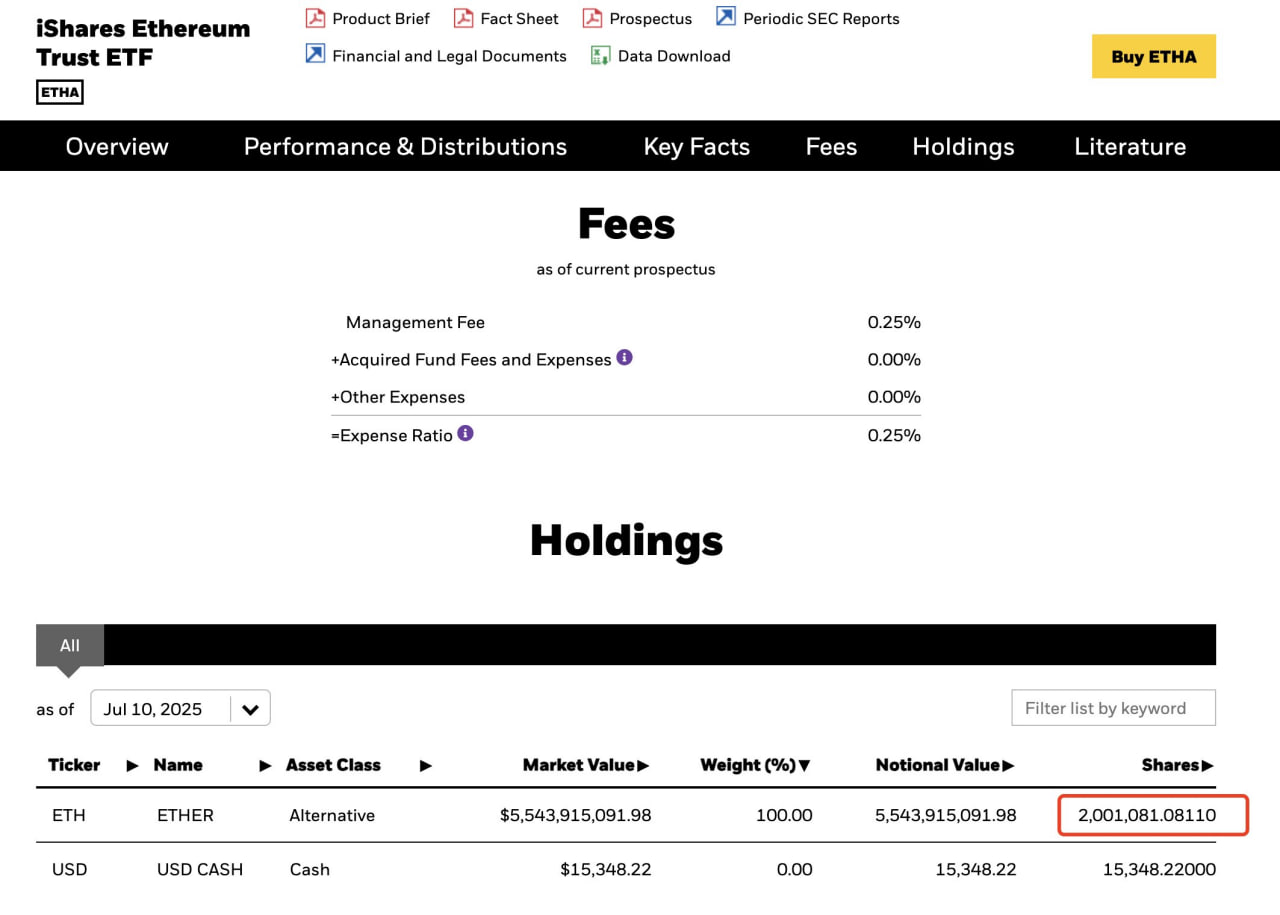
Task: Click the iShares Ethereum Trust ETF title
Action: point(143,42)
